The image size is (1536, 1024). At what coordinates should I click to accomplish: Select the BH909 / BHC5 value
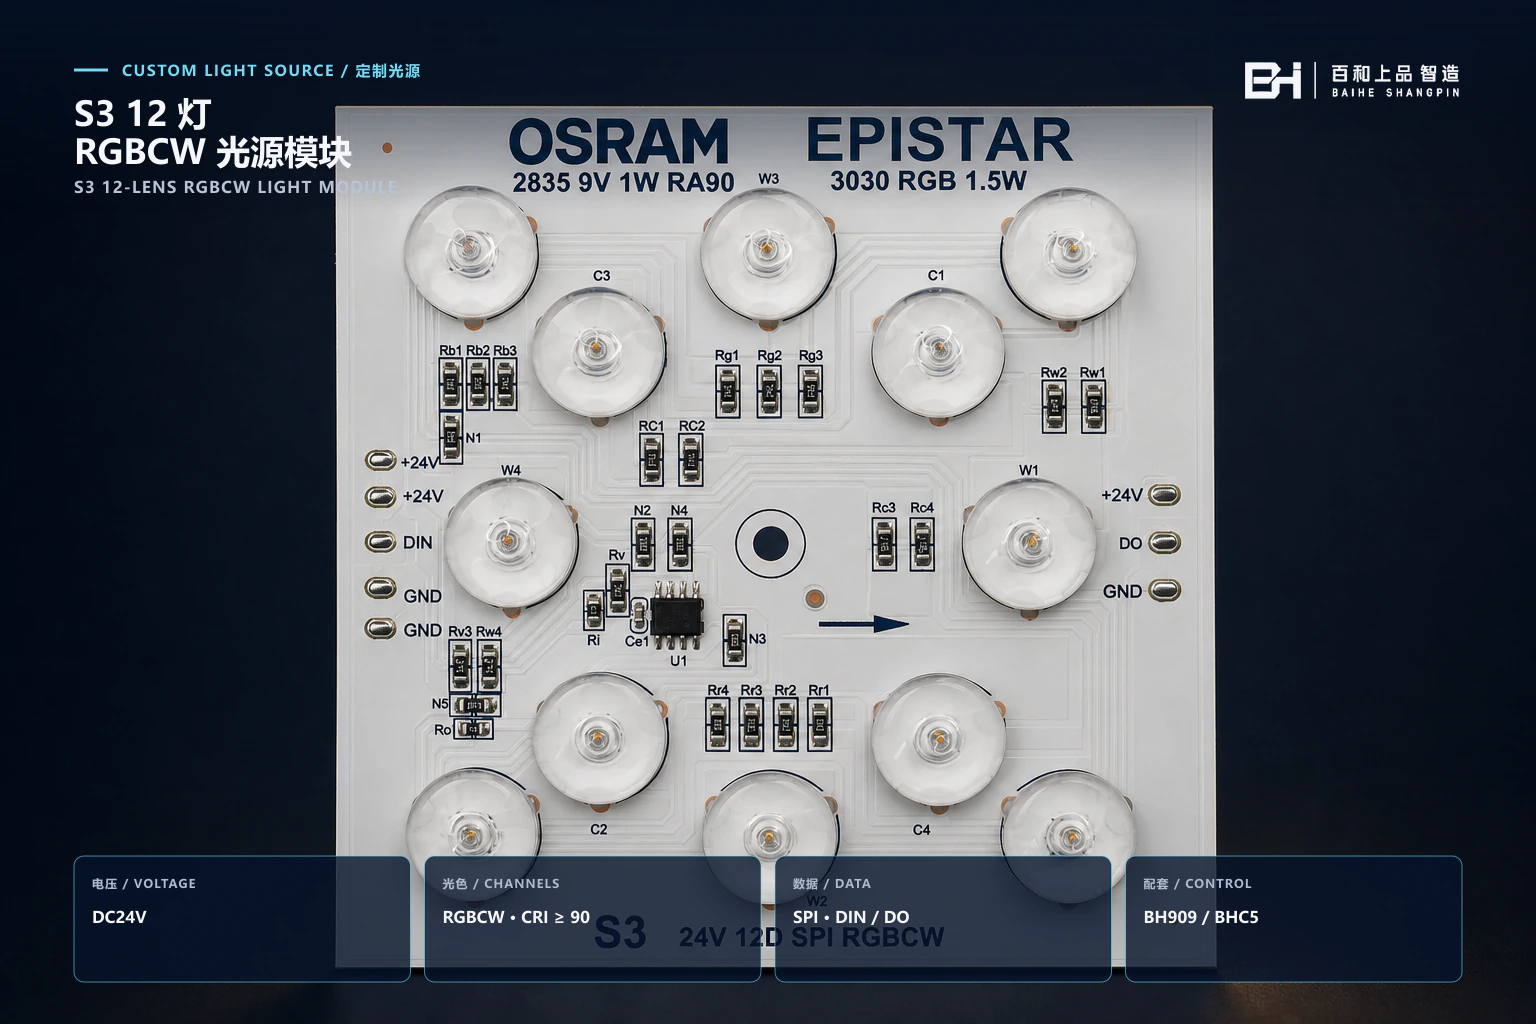click(x=1201, y=917)
